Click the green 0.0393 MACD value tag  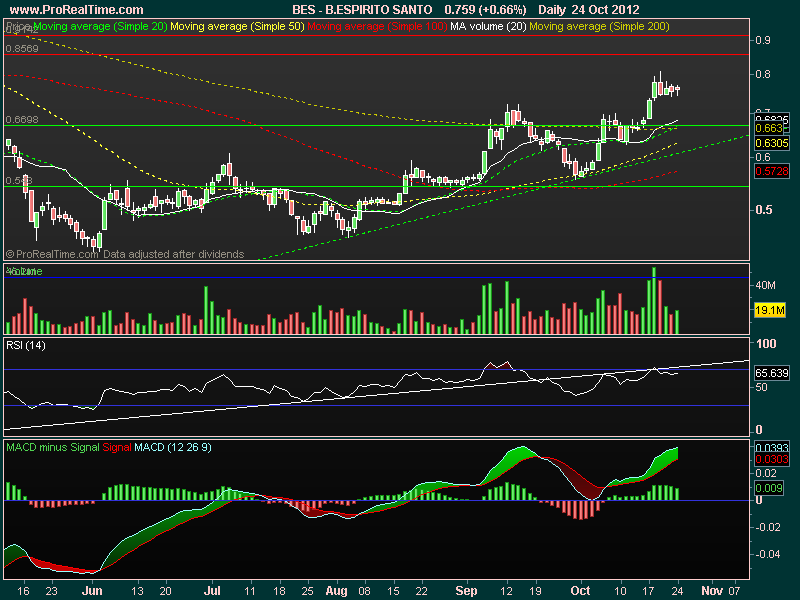pyautogui.click(x=771, y=448)
